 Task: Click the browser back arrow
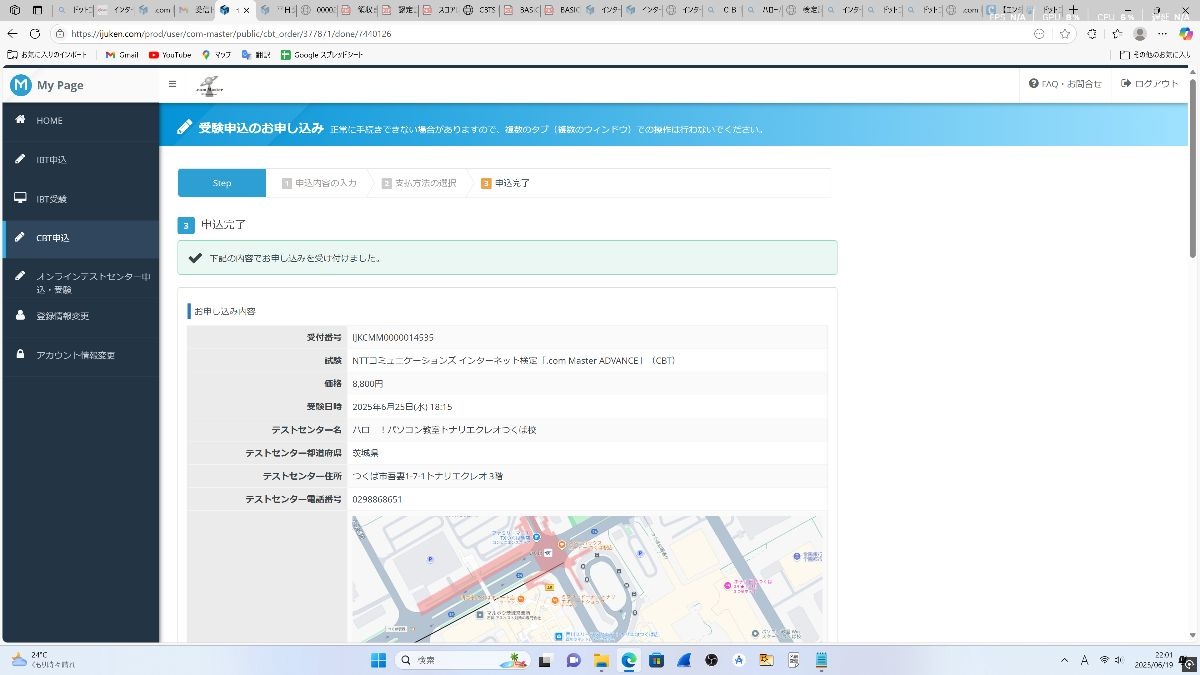13,33
